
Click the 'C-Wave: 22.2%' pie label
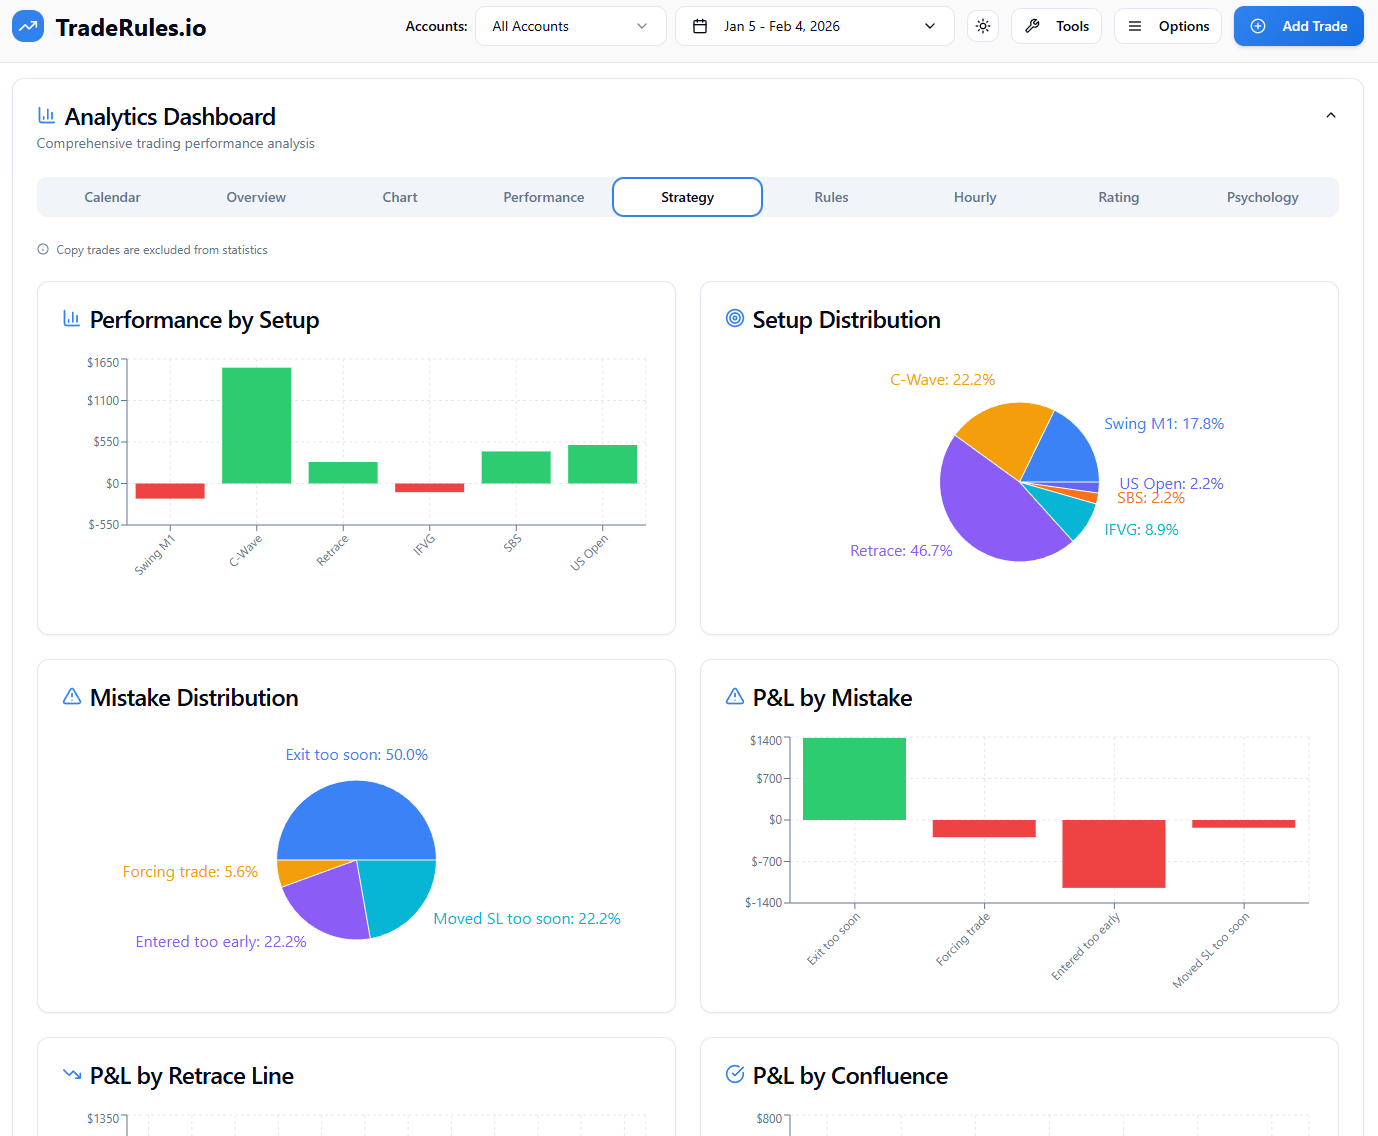(943, 380)
